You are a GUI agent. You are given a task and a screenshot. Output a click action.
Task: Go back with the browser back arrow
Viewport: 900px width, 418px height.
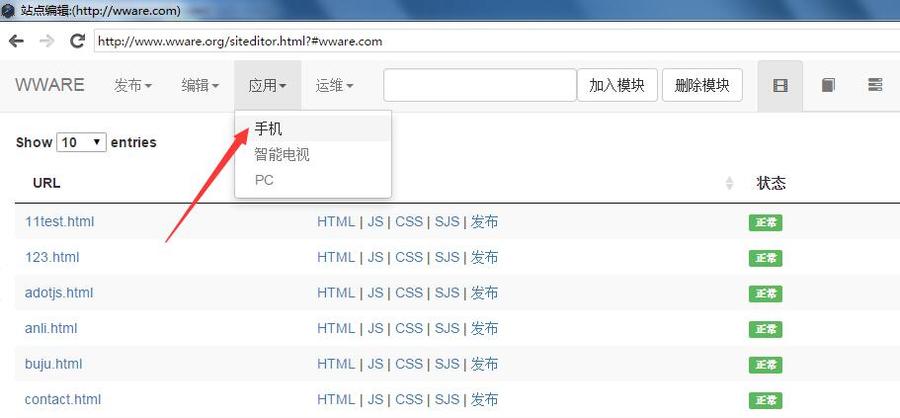click(16, 41)
